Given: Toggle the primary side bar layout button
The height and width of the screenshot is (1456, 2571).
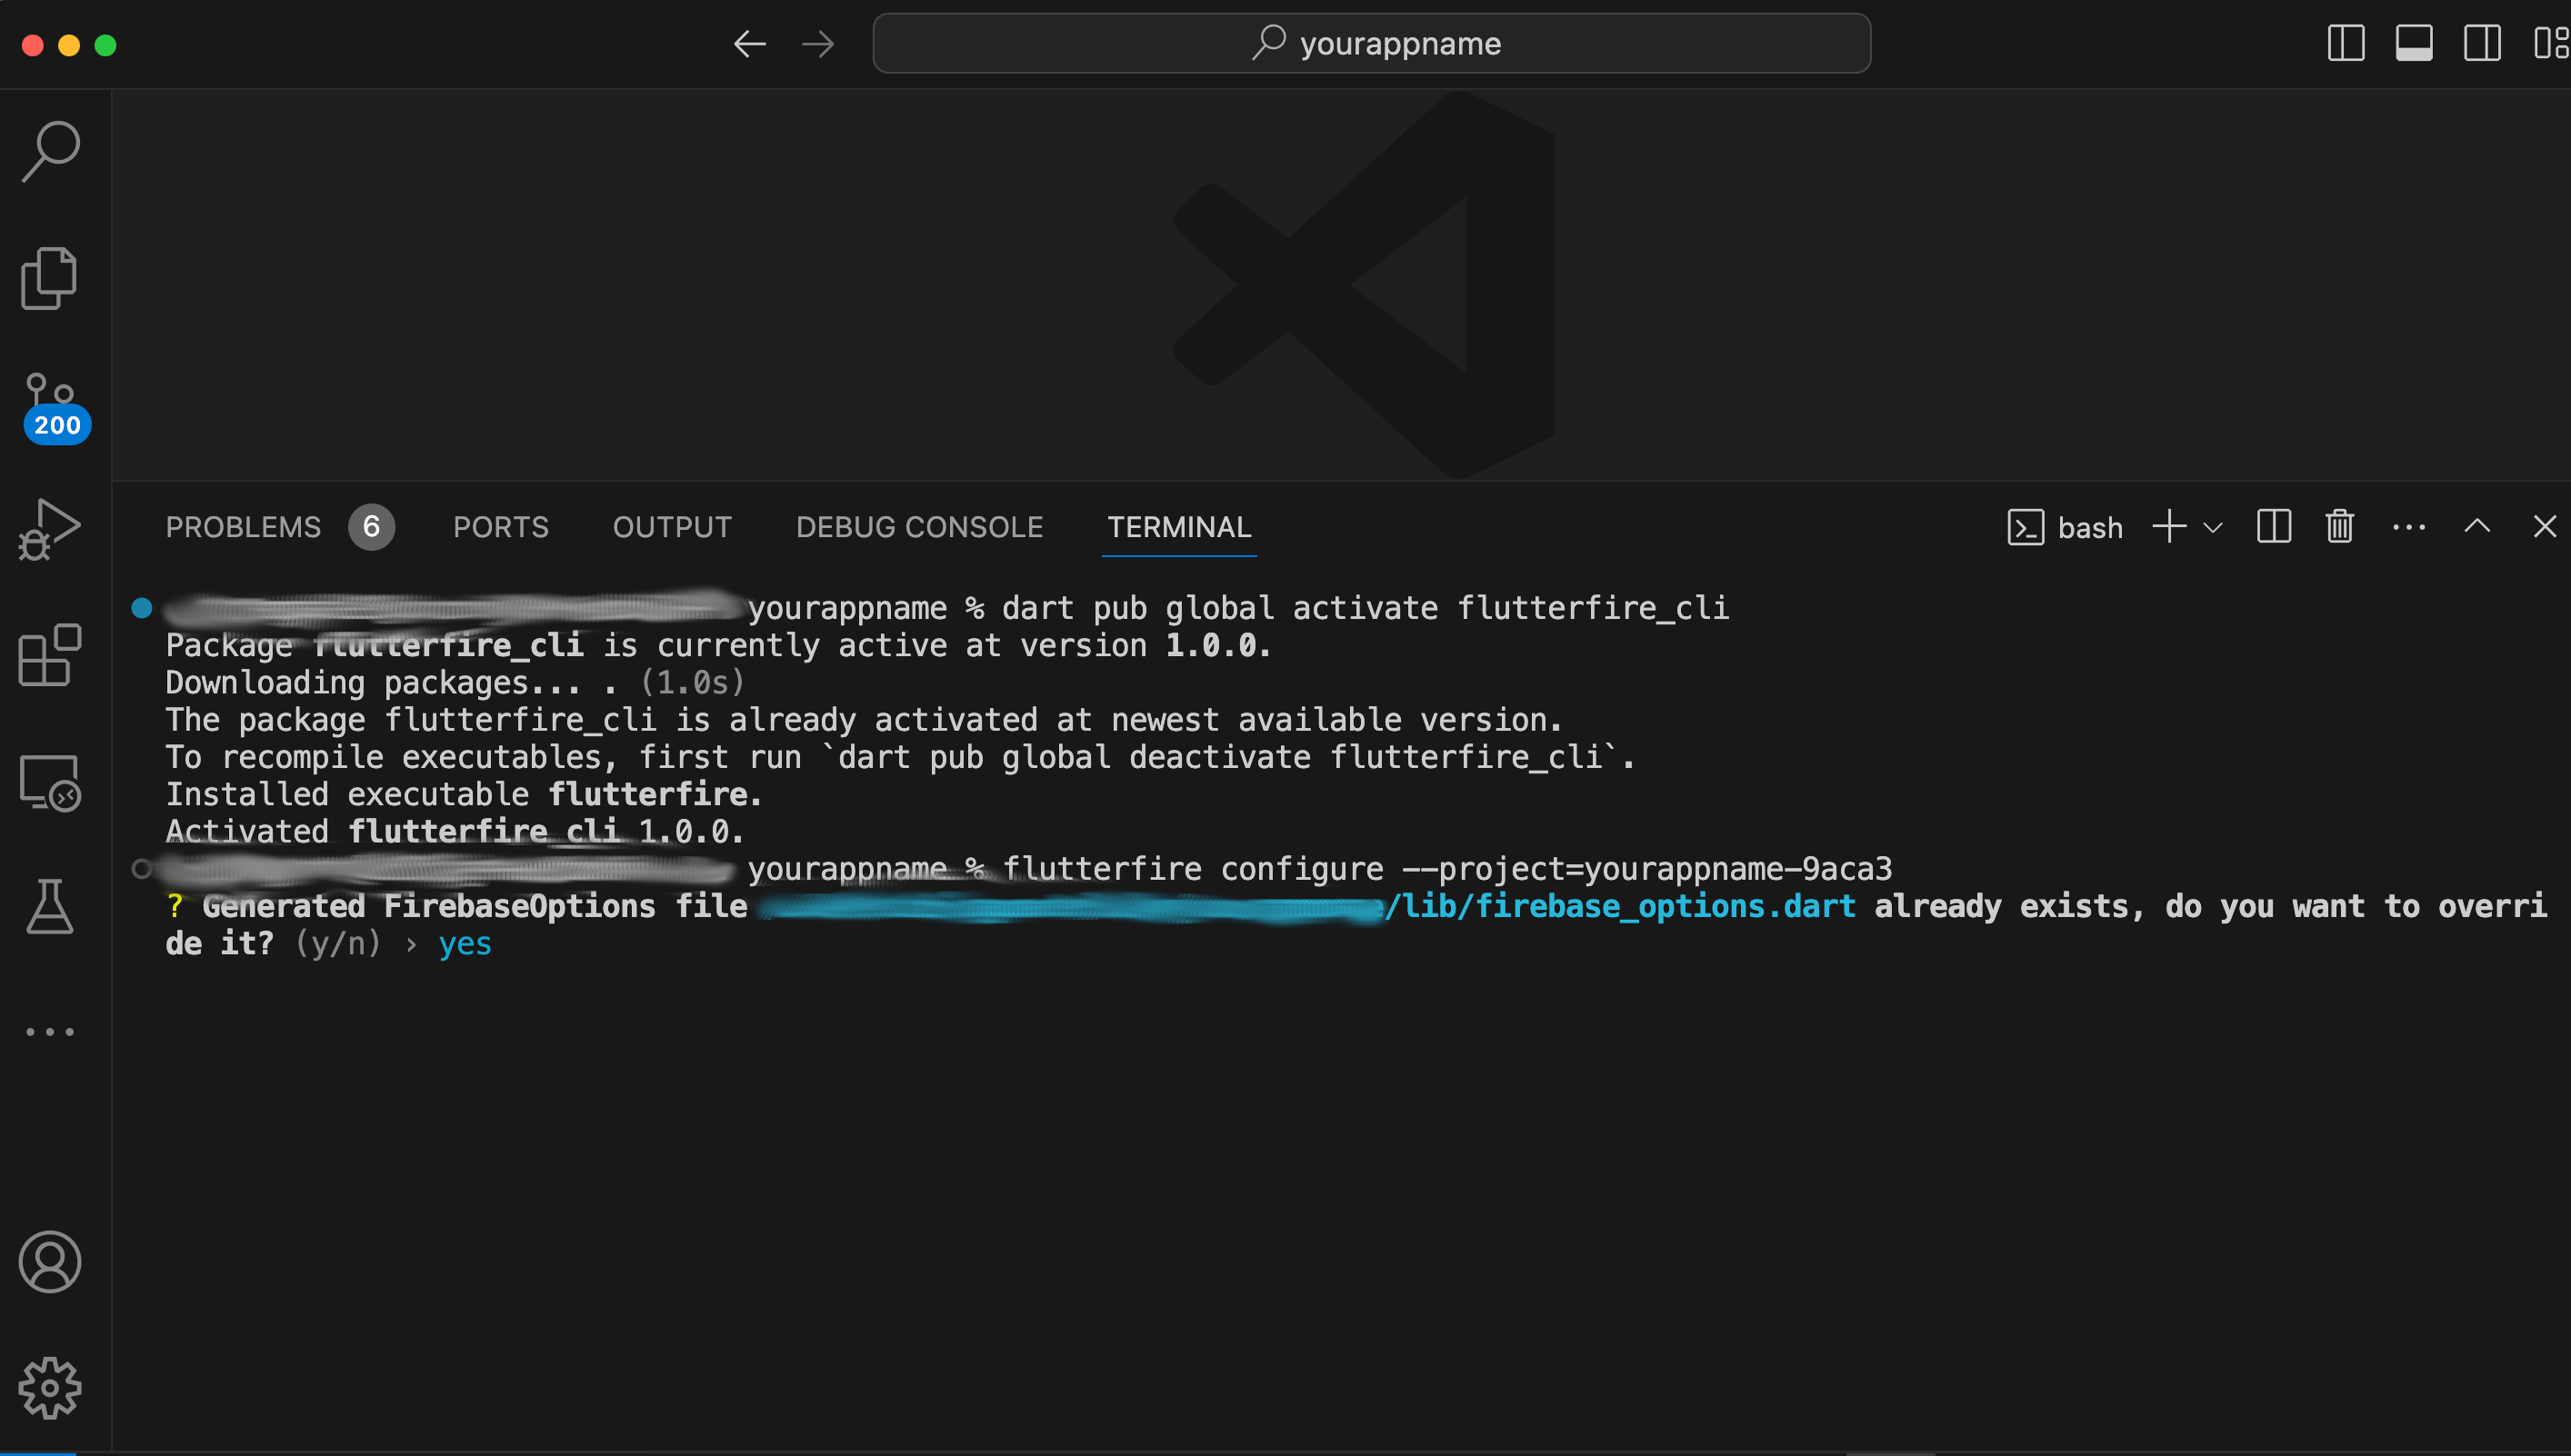Looking at the screenshot, I should [x=2345, y=44].
